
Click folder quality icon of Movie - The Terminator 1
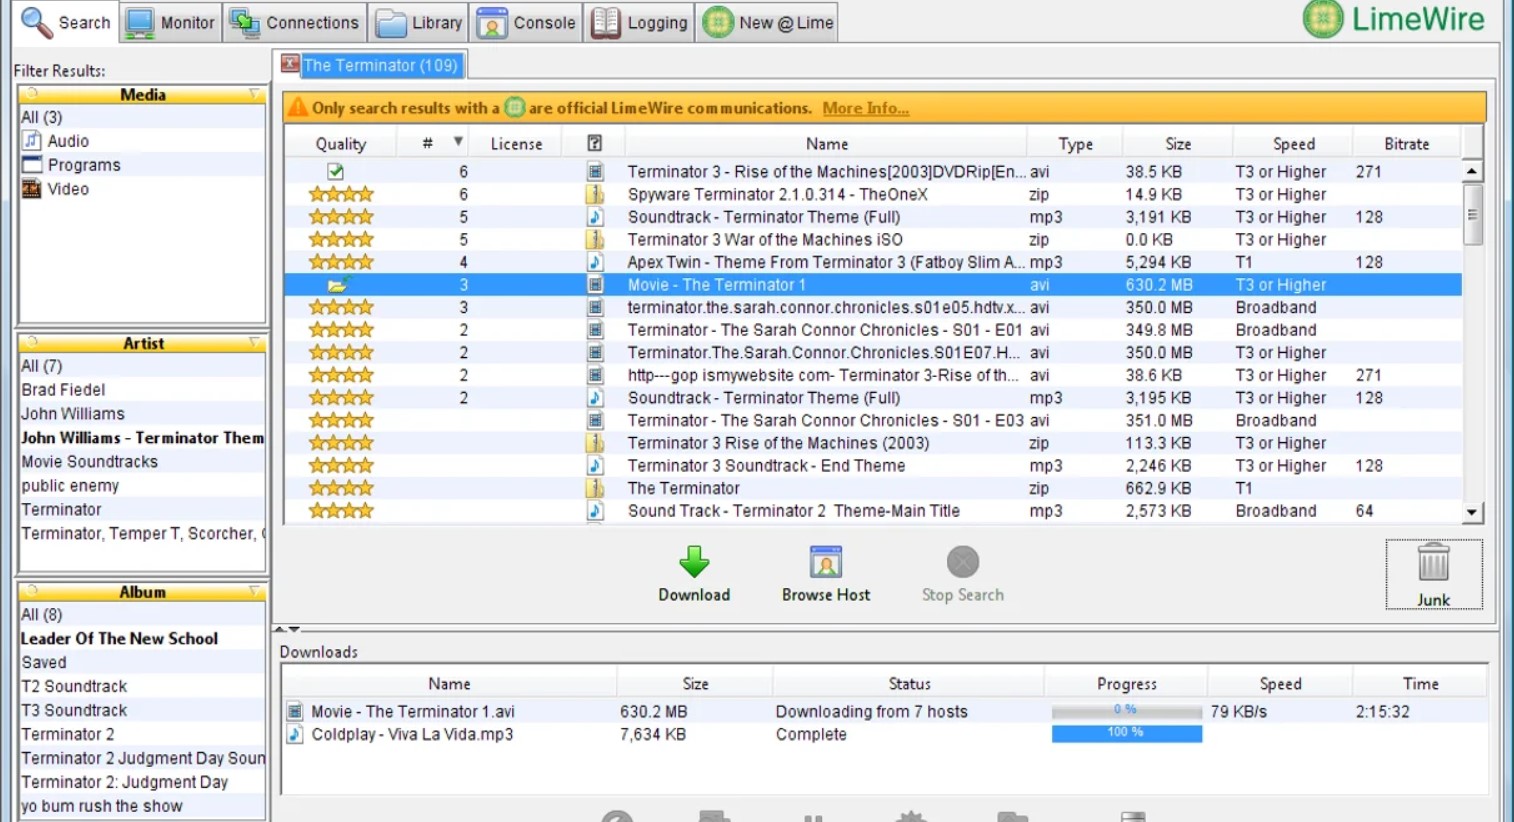pos(337,285)
